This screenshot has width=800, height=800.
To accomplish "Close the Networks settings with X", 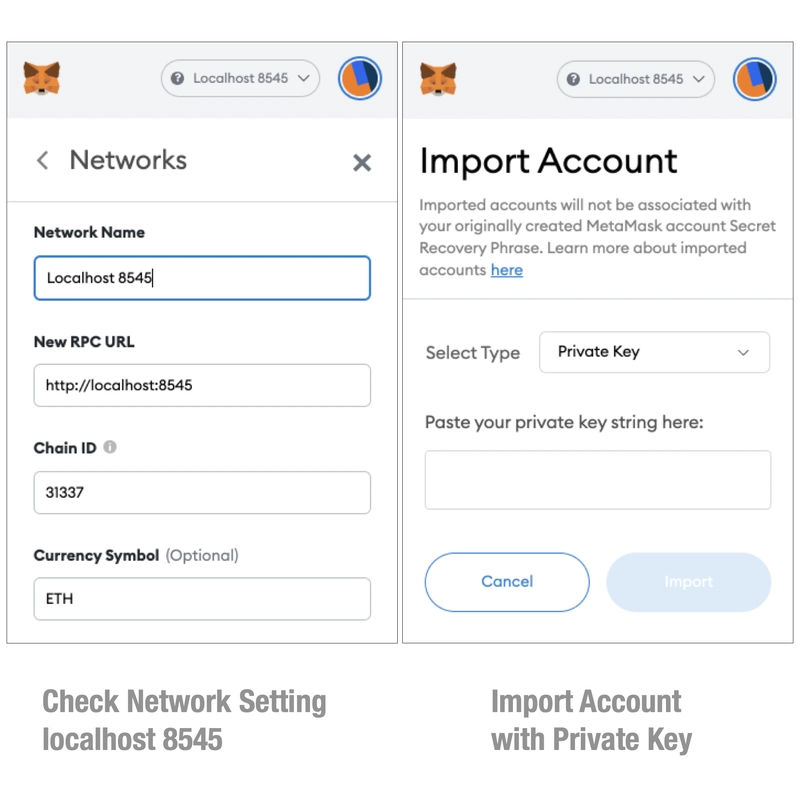I will [x=362, y=163].
